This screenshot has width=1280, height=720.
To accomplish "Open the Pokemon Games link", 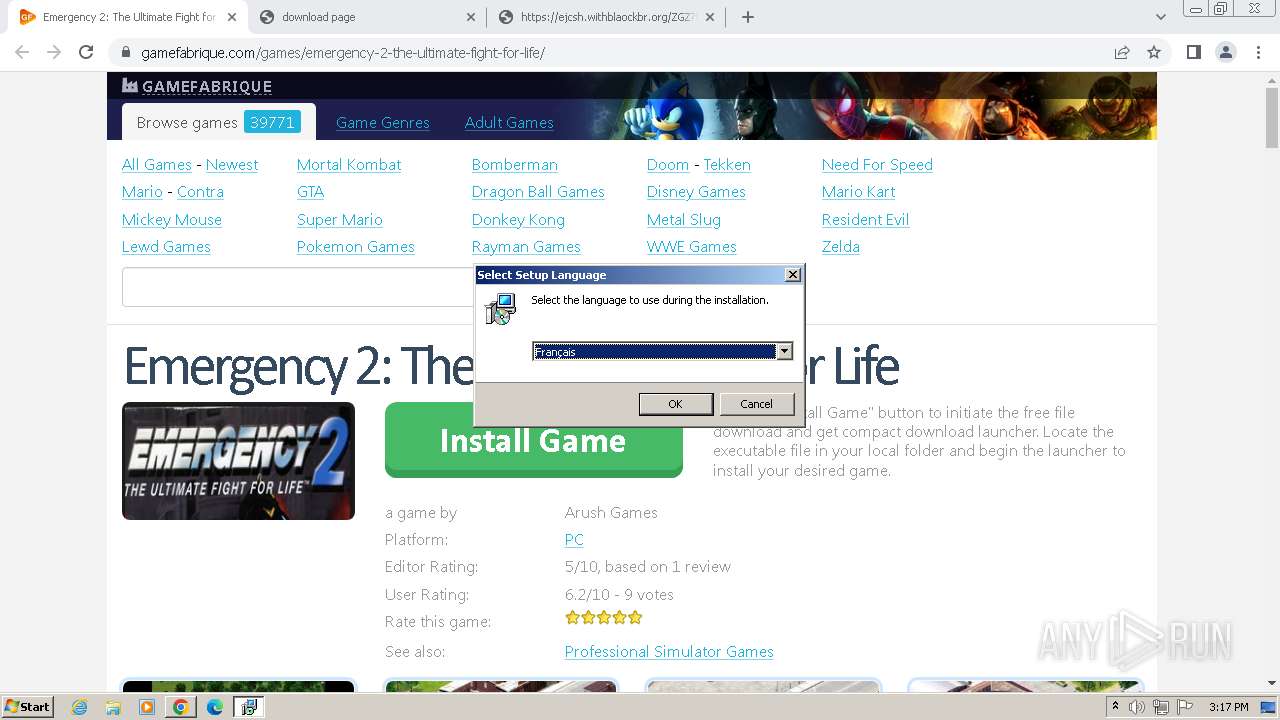I will 356,246.
